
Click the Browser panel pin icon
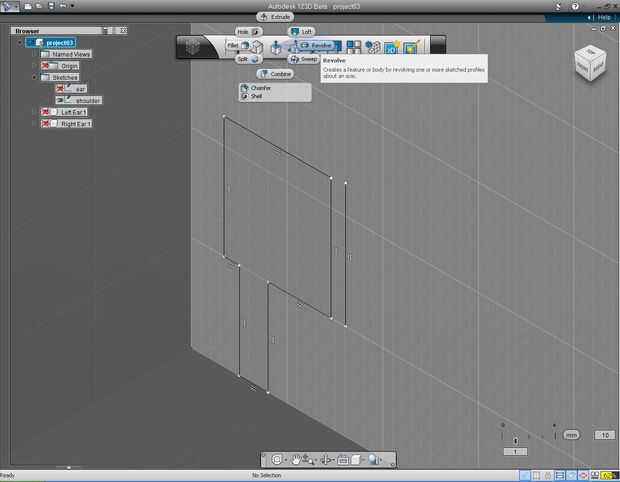(105, 31)
